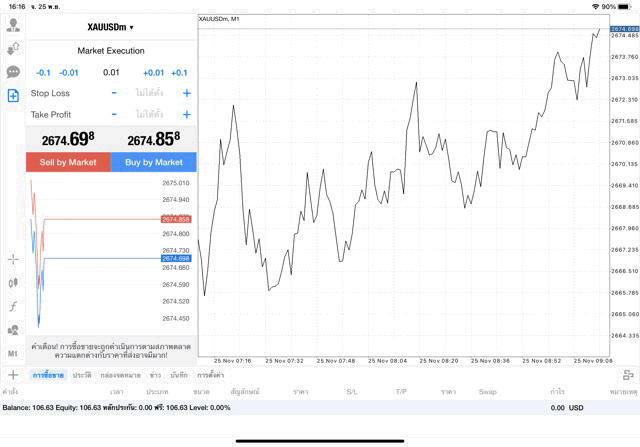Open the chat messages icon
The height and width of the screenshot is (447, 640).
(13, 72)
